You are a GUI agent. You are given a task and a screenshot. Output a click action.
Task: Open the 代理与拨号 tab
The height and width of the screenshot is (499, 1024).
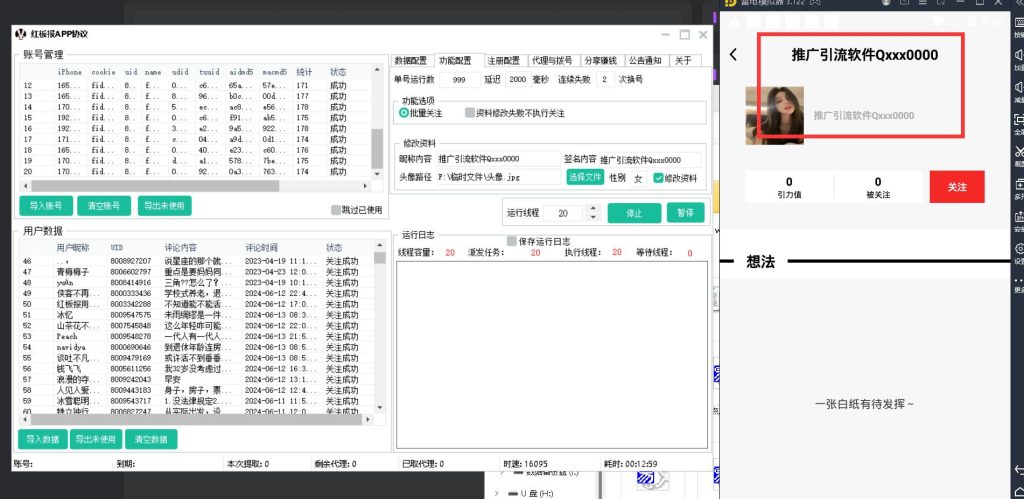[x=554, y=61]
